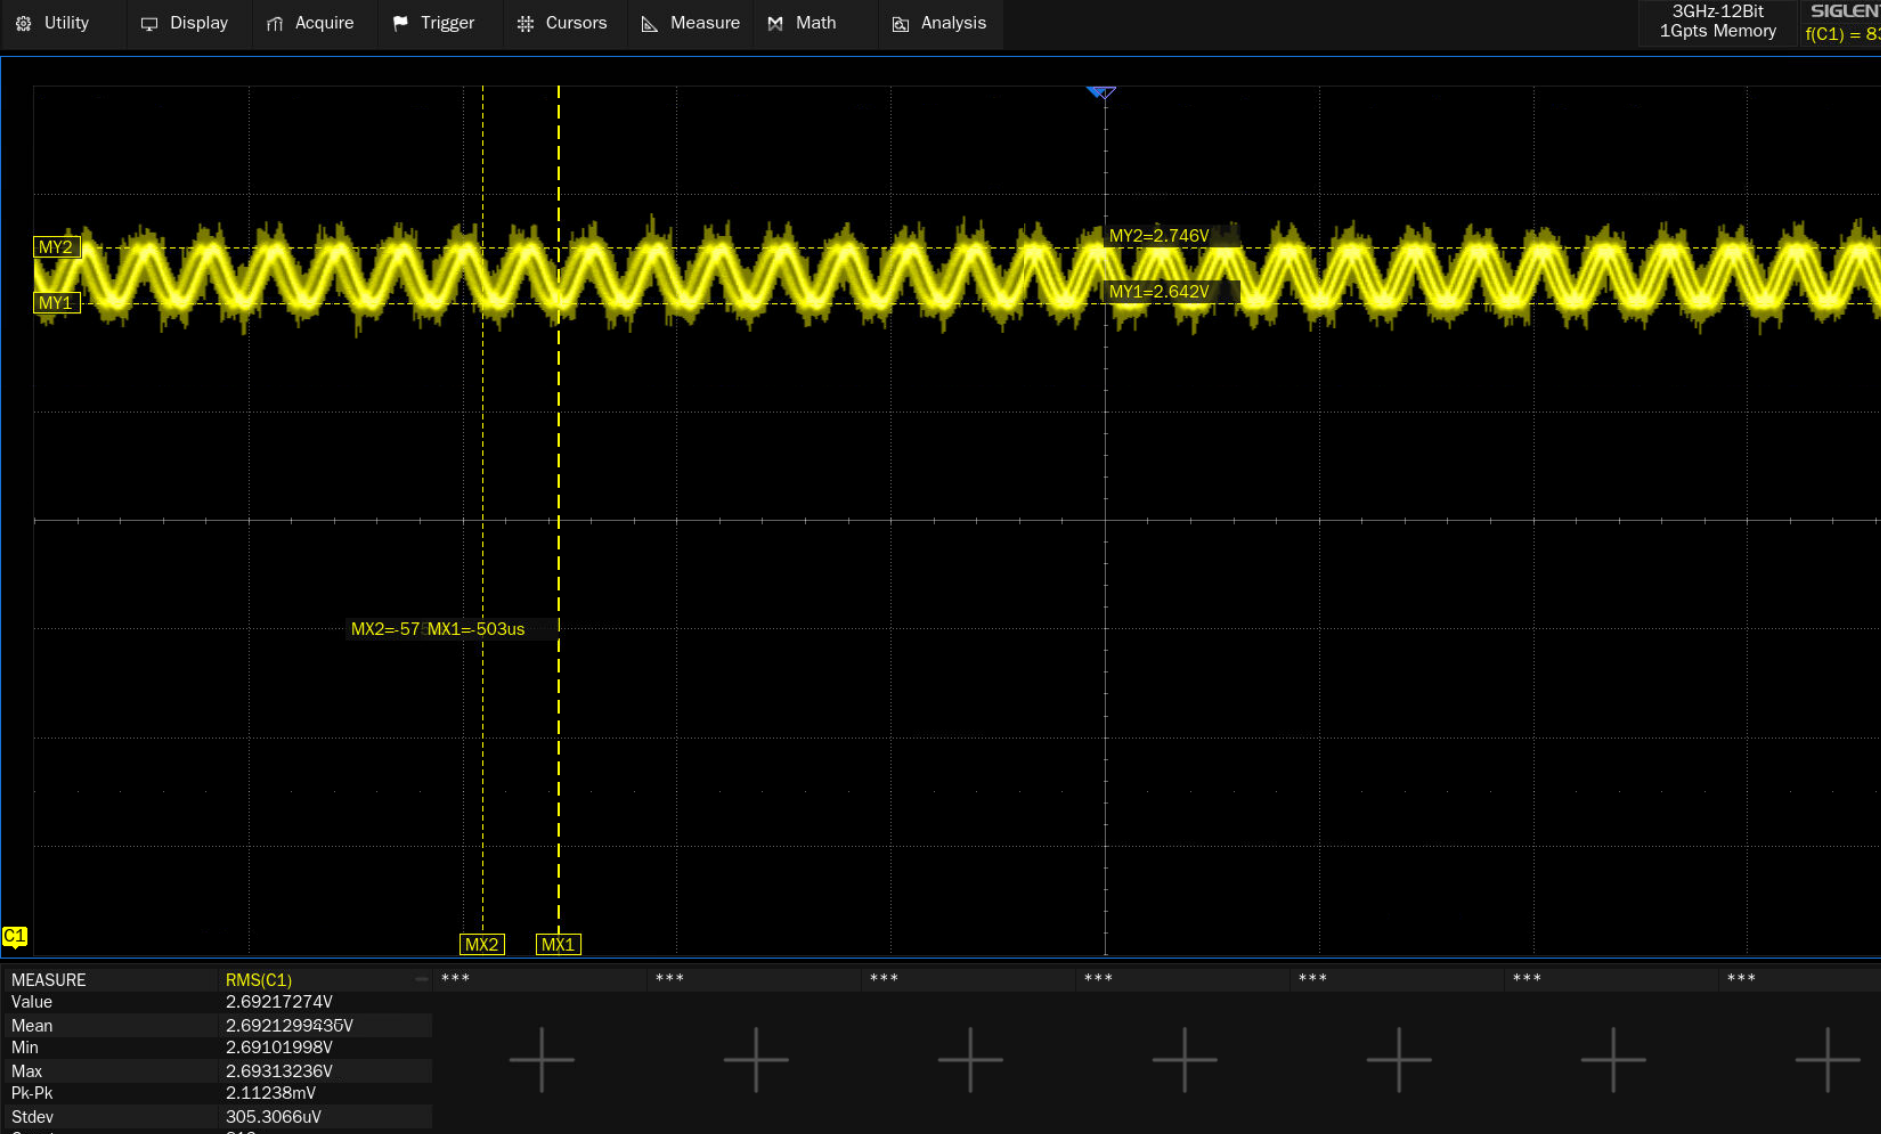This screenshot has width=1881, height=1134.
Task: Click the MEASURE panel label
Action: pyautogui.click(x=49, y=980)
